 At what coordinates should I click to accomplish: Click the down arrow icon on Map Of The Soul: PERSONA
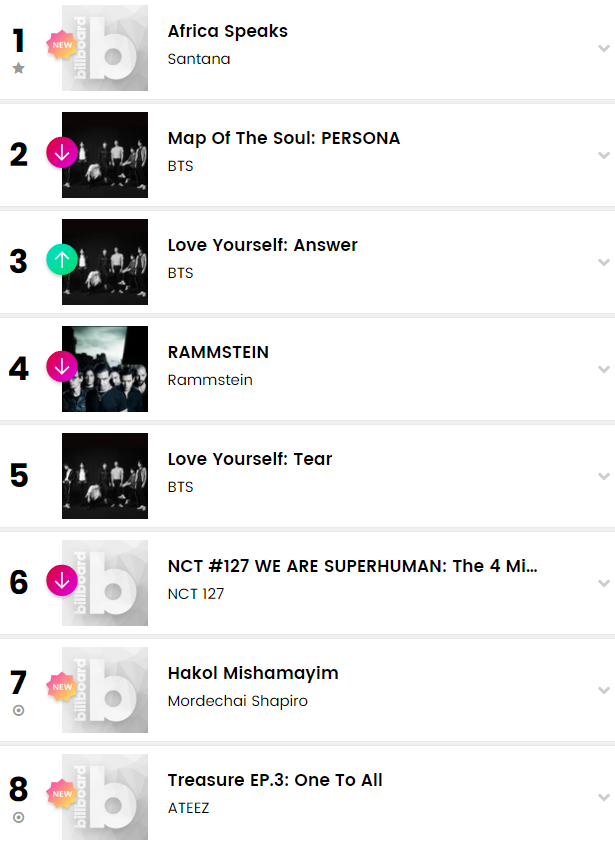(x=62, y=153)
